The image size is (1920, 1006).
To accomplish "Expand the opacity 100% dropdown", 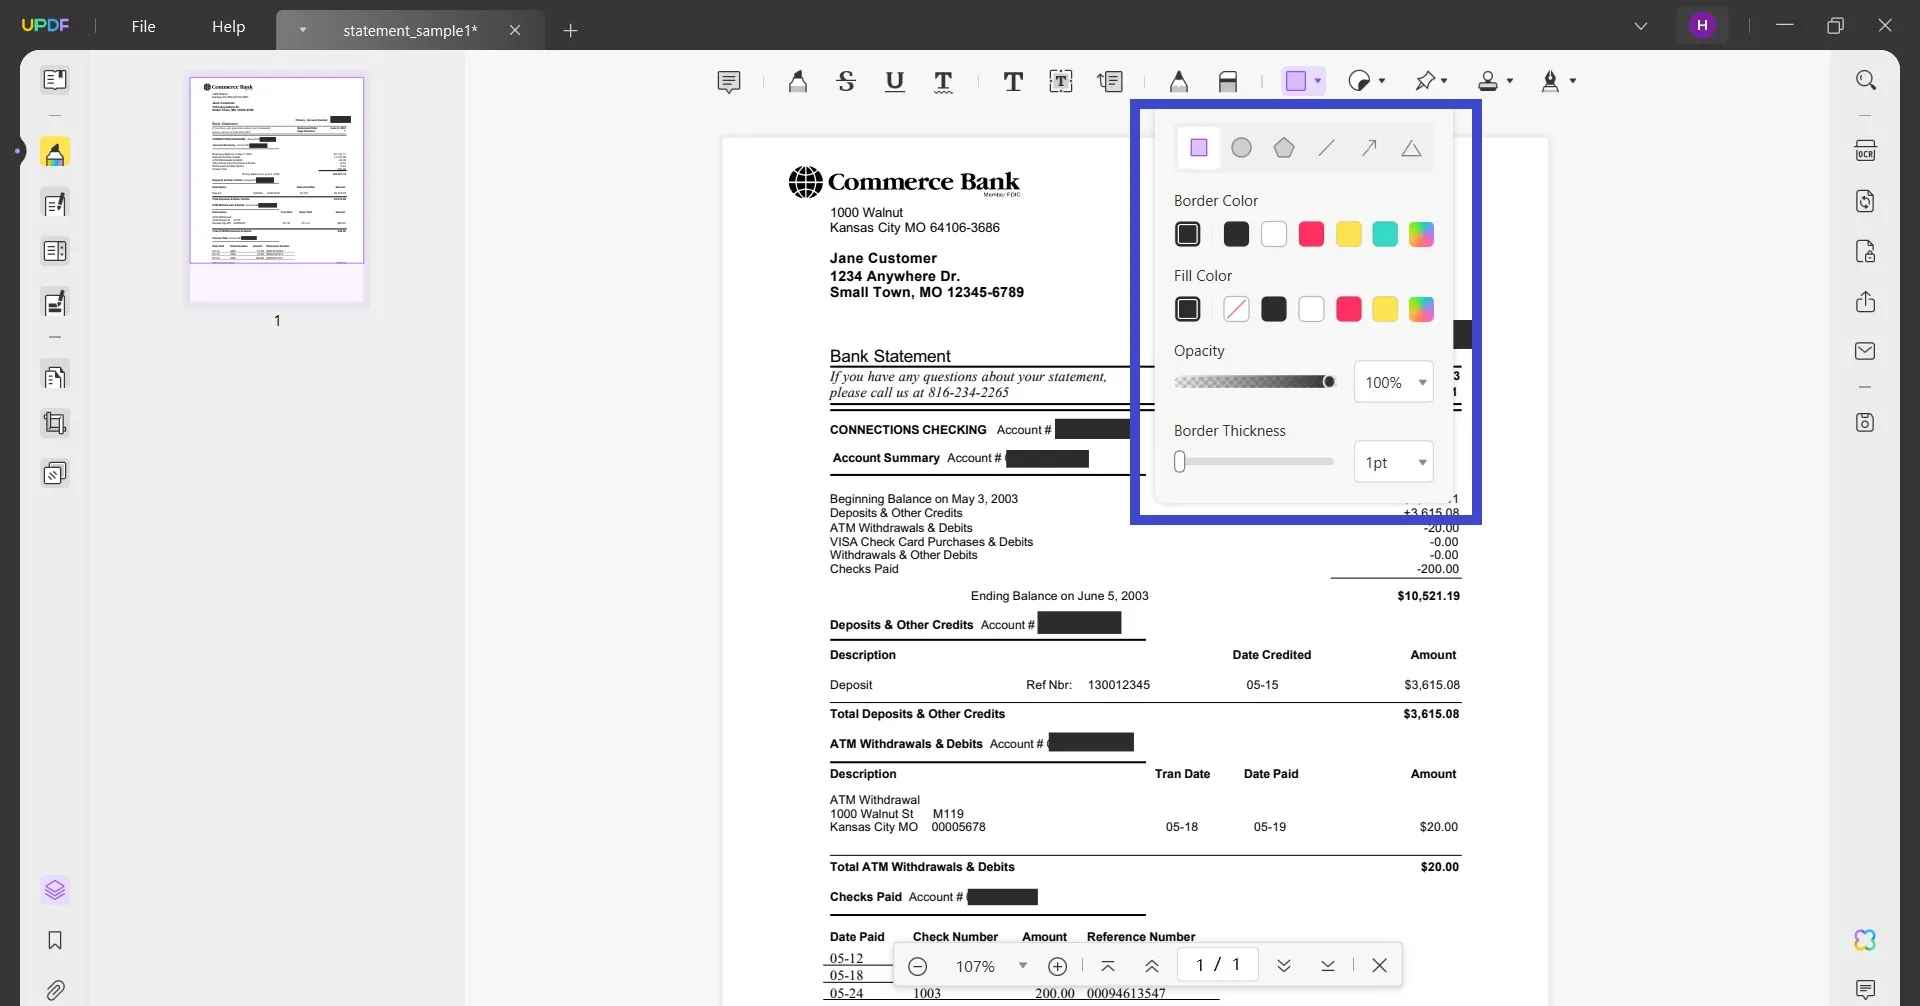I will pos(1394,382).
